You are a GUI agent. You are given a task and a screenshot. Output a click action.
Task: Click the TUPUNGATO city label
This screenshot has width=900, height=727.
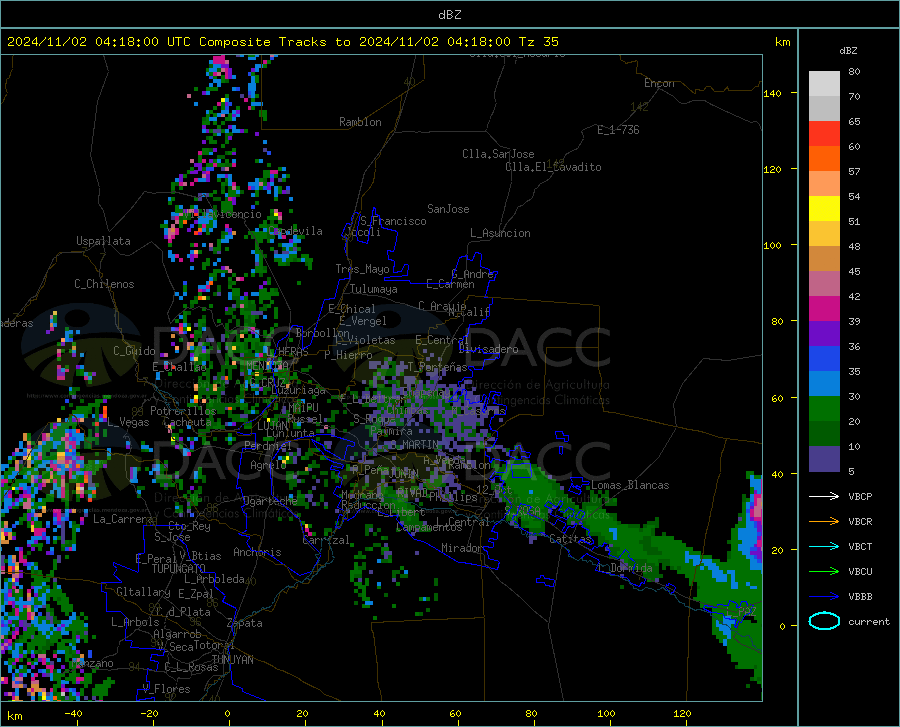[x=179, y=569]
